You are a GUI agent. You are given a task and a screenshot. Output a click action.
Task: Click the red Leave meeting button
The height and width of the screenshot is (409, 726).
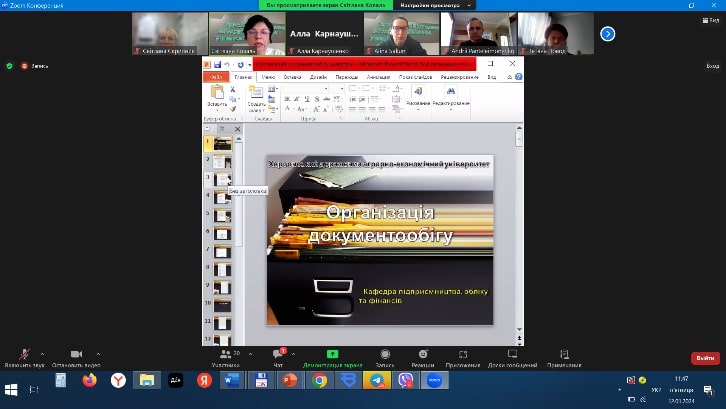pos(705,358)
